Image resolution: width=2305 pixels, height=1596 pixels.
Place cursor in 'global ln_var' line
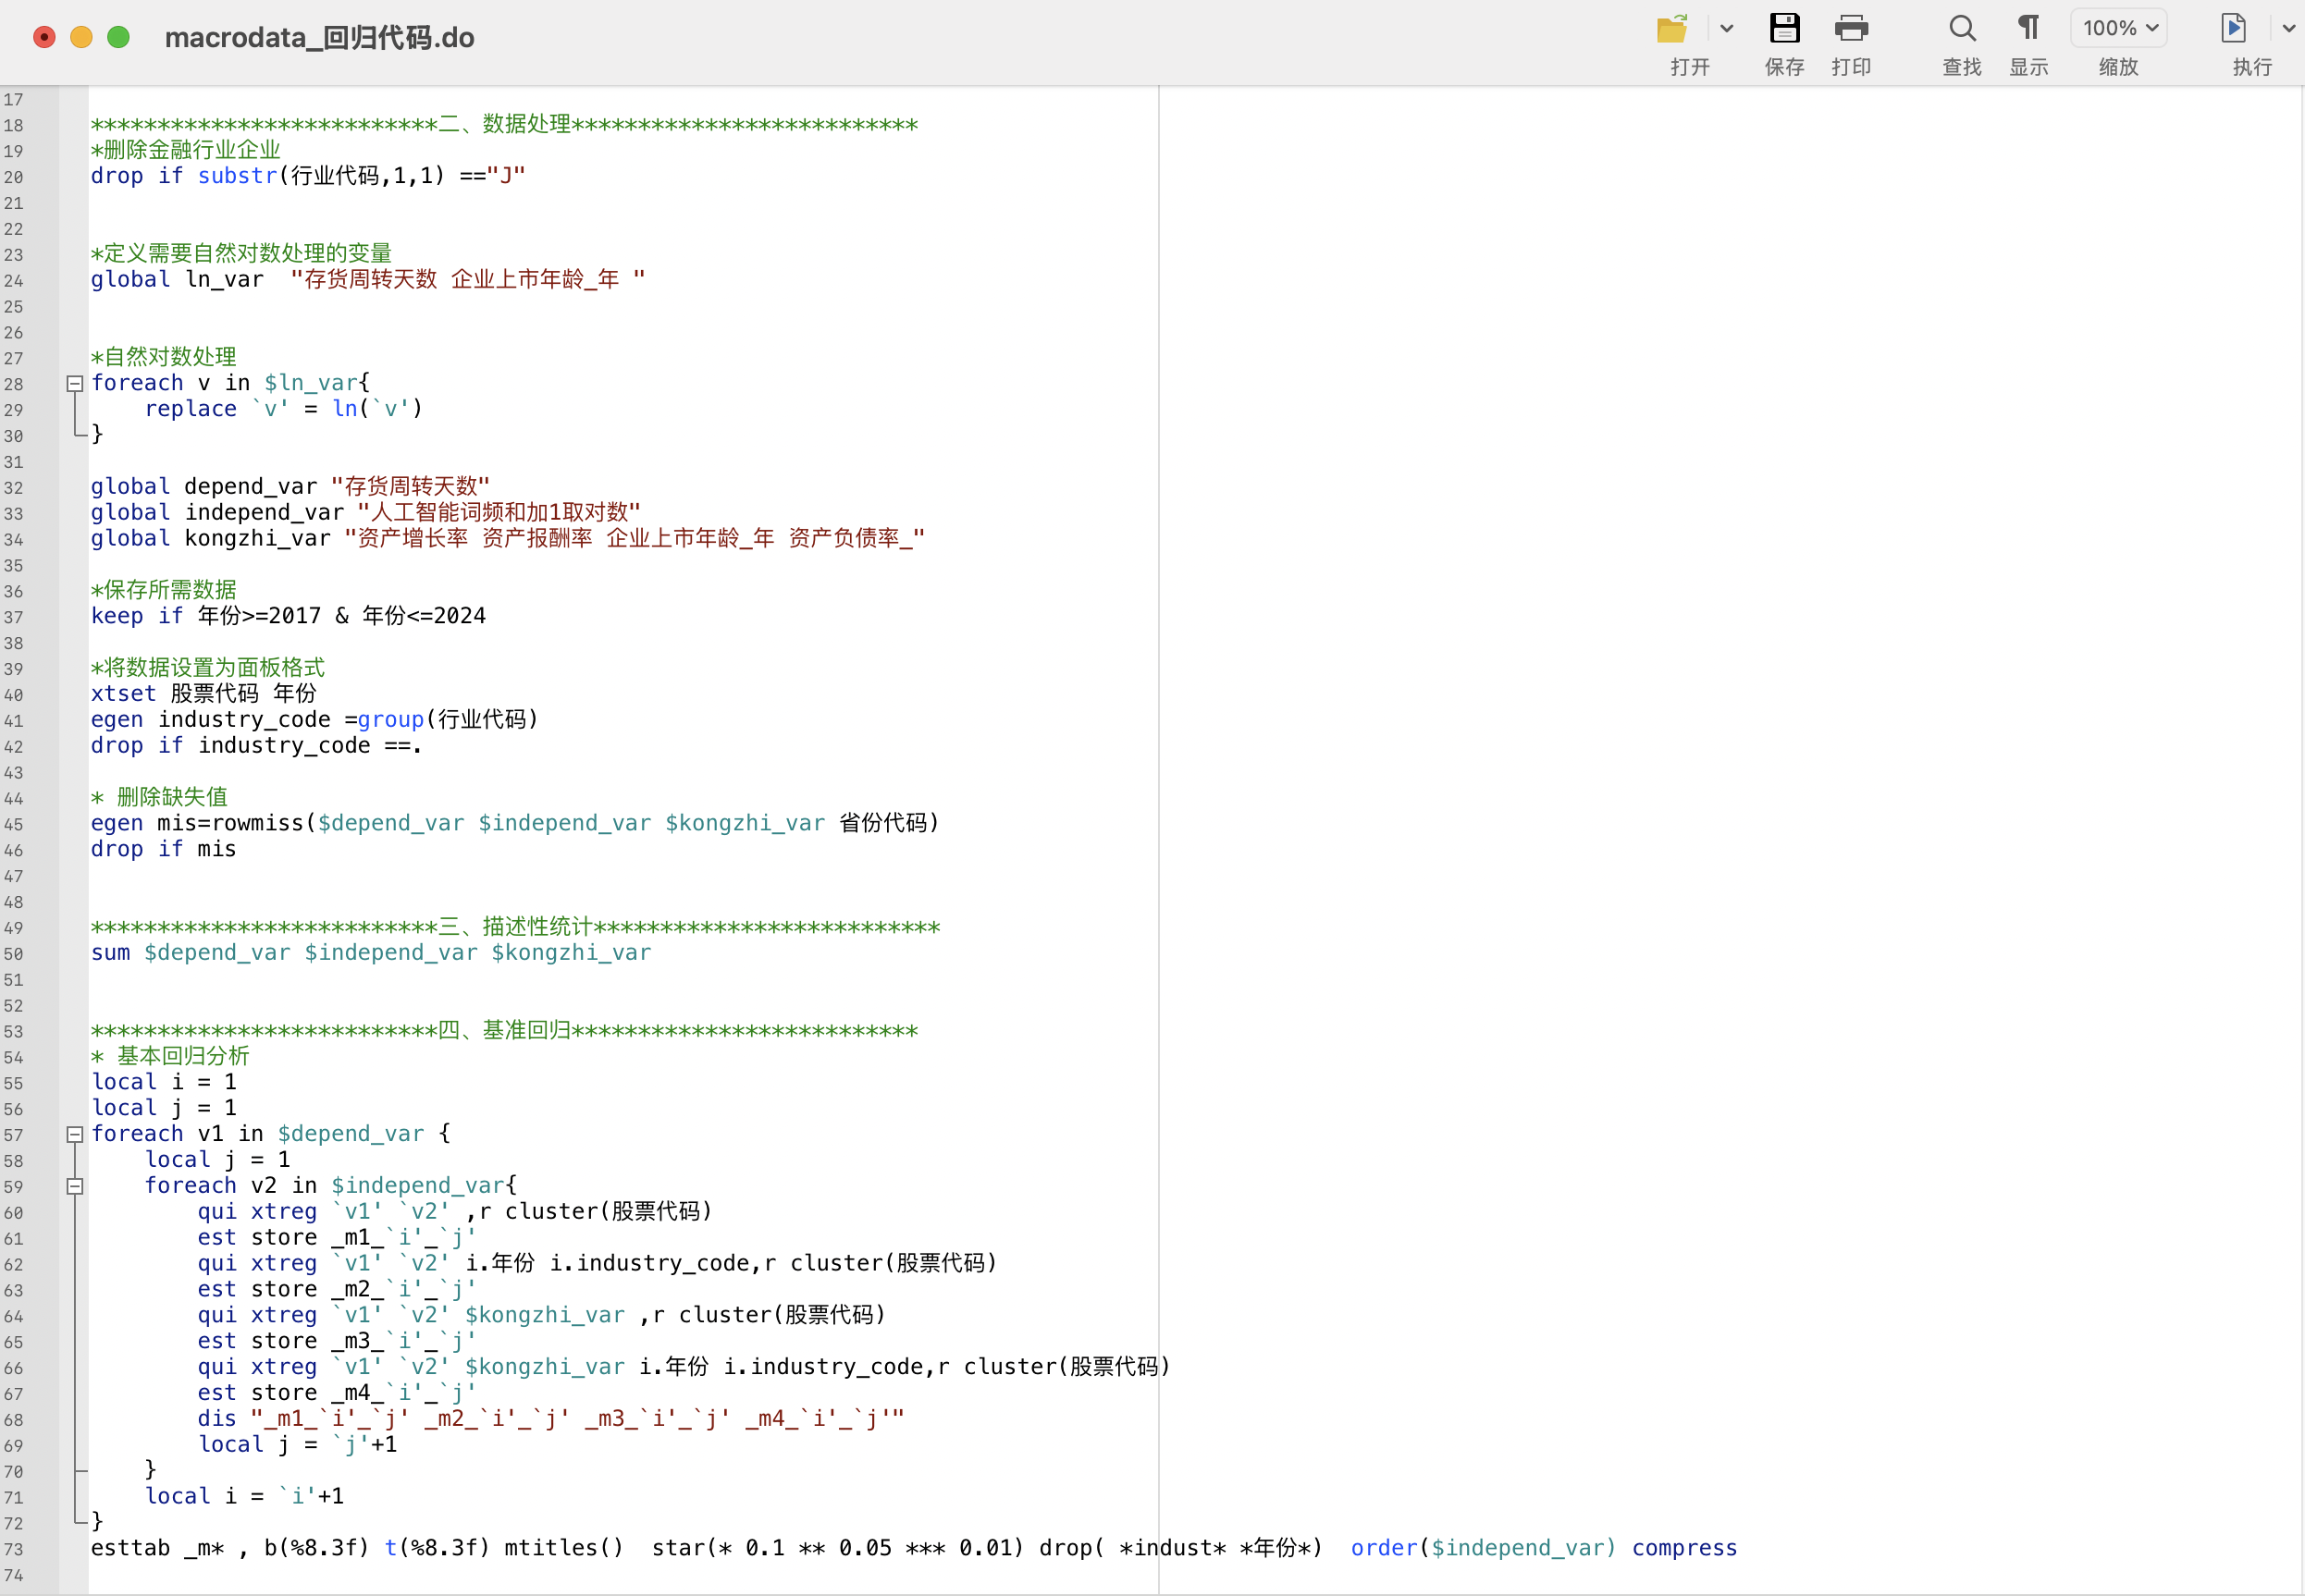coord(368,279)
